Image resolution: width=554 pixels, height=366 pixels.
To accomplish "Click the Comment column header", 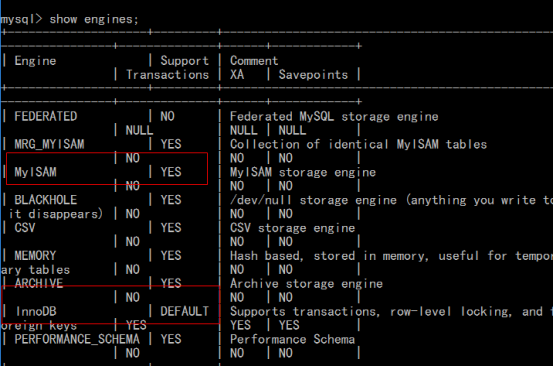I will 254,61.
